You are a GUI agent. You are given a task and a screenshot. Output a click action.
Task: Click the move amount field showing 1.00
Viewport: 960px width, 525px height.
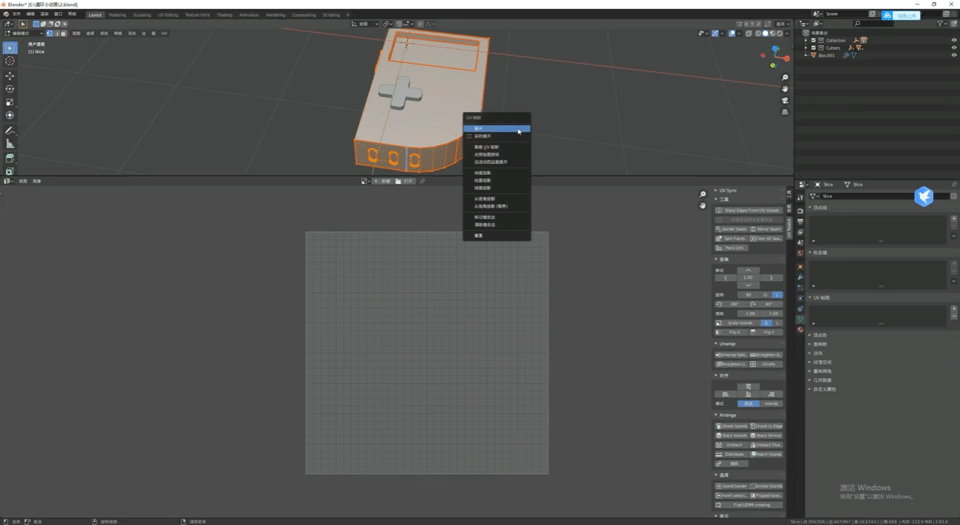click(x=748, y=277)
